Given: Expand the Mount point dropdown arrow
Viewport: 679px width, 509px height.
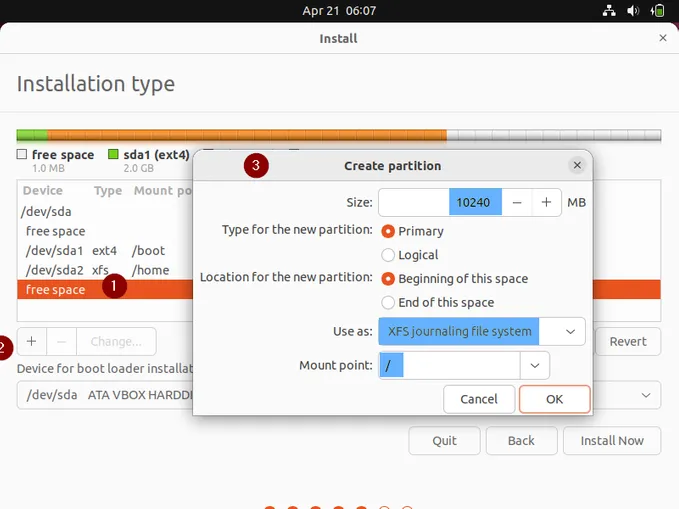Looking at the screenshot, I should [x=535, y=366].
